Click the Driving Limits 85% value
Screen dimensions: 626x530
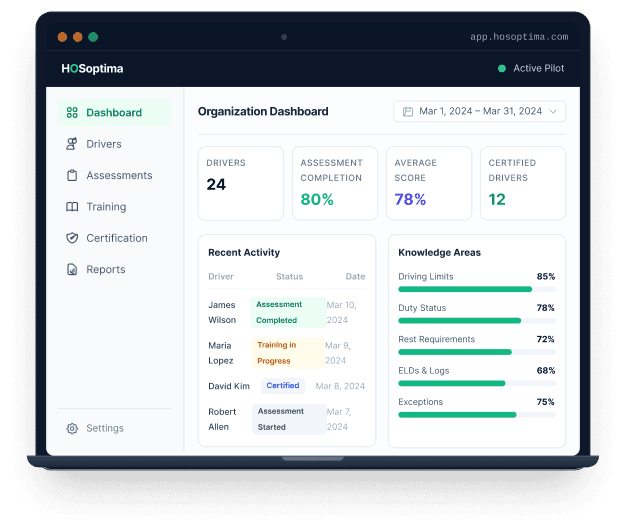click(x=546, y=277)
